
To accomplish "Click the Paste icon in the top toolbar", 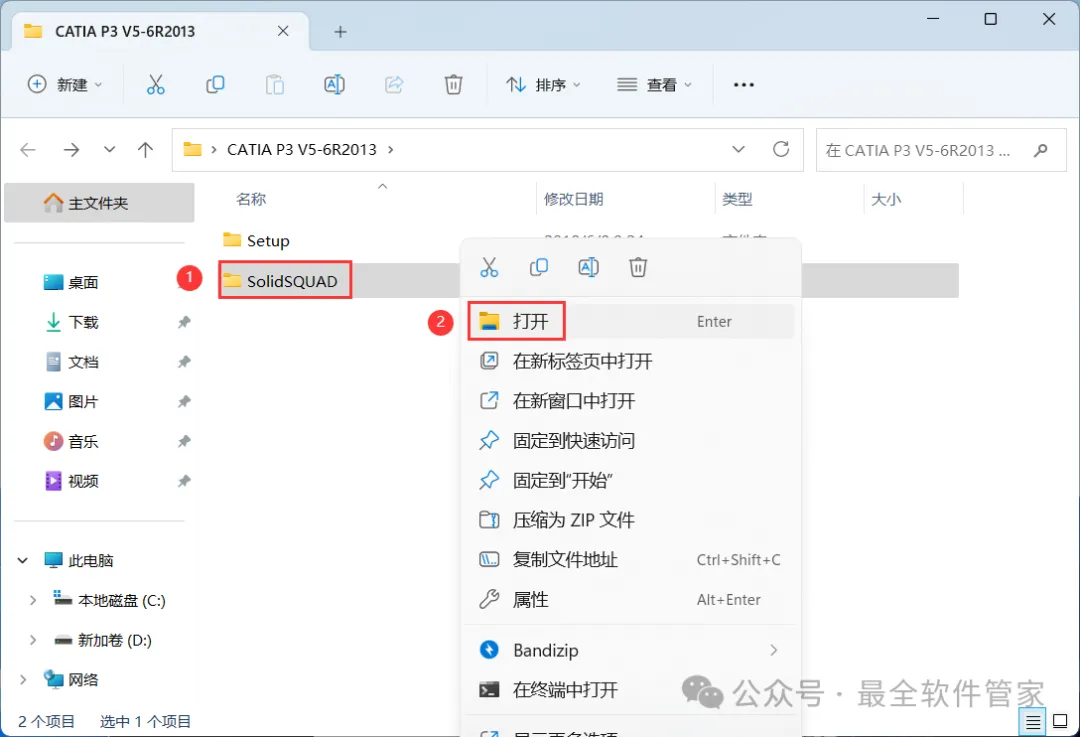I will click(x=275, y=85).
